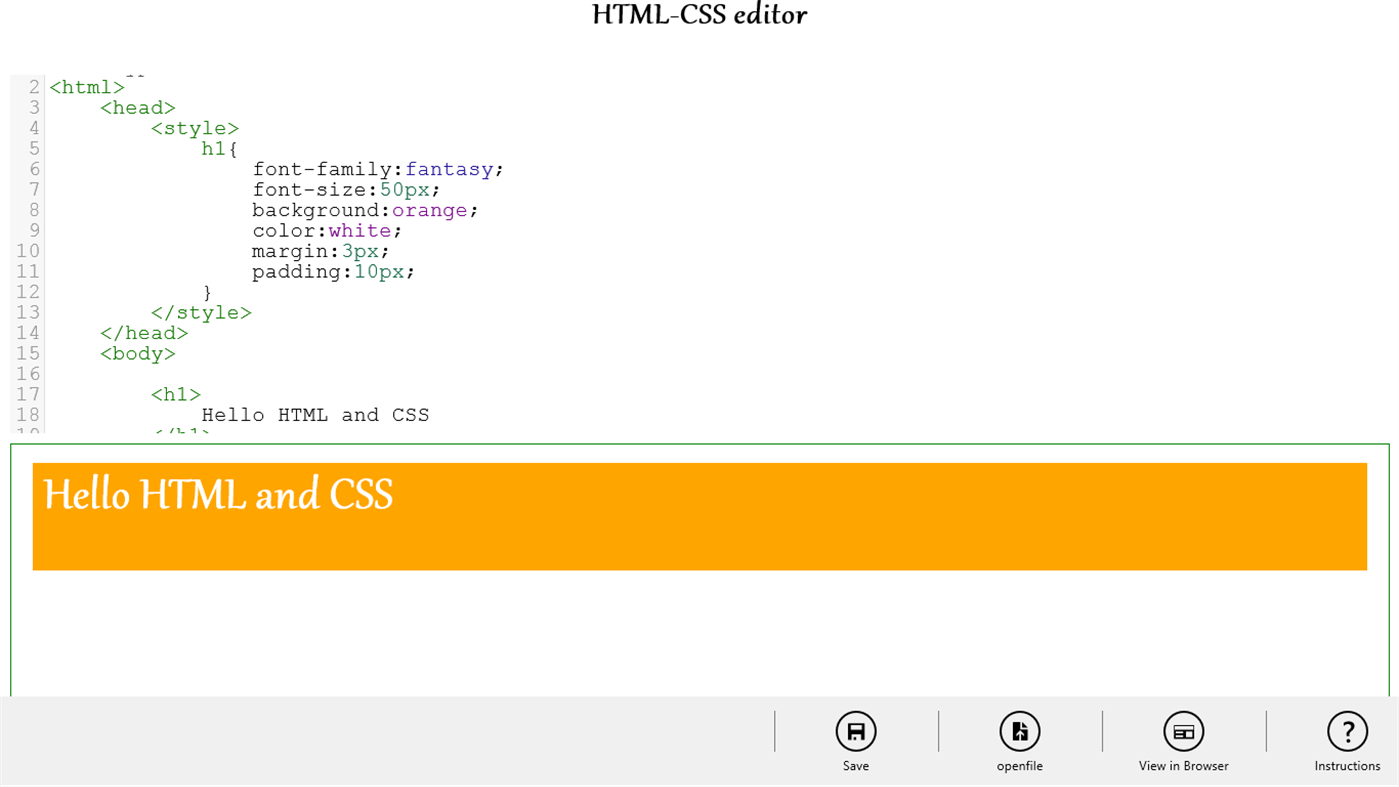Click the opening <style> tag

tap(195, 129)
